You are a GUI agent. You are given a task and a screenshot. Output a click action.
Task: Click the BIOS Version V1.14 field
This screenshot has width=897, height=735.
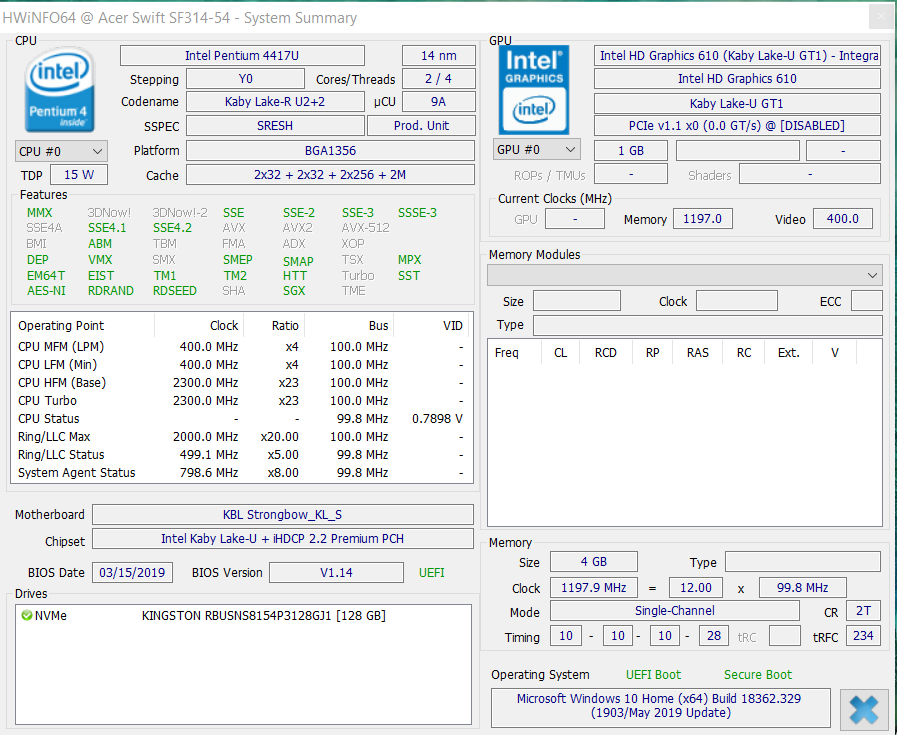(336, 573)
